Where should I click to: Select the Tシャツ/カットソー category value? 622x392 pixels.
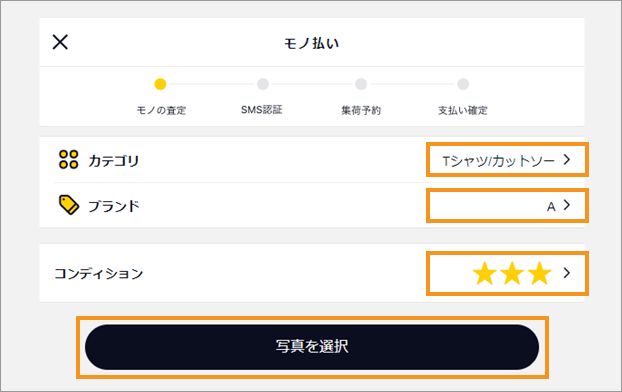[498, 161]
